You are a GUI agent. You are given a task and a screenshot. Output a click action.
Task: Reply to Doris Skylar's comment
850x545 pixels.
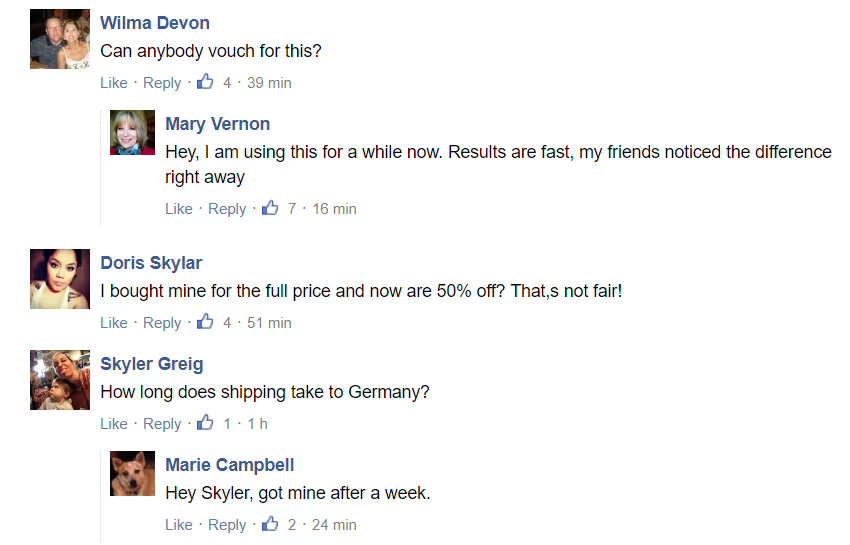coord(162,323)
